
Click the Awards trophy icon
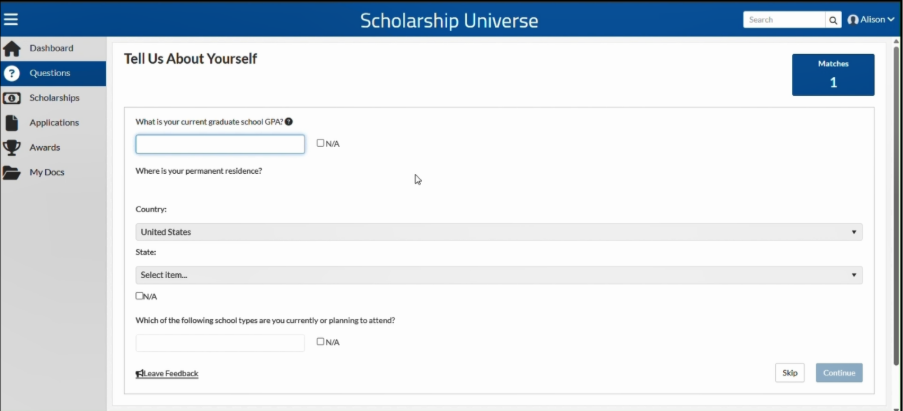[x=12, y=148]
